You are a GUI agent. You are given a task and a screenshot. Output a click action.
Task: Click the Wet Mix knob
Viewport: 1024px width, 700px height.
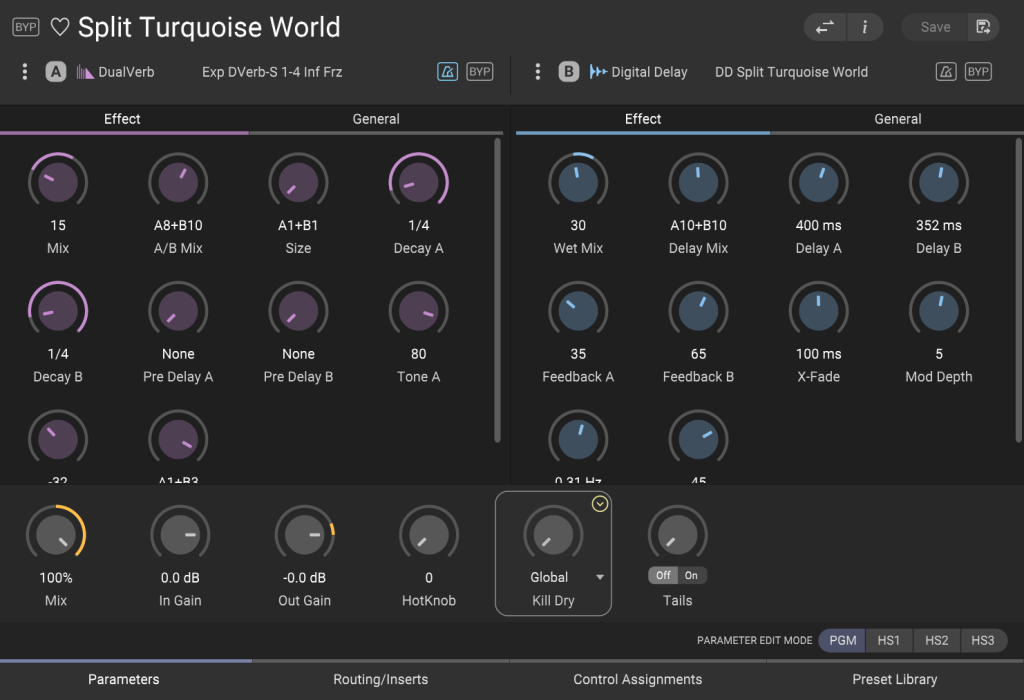[578, 182]
